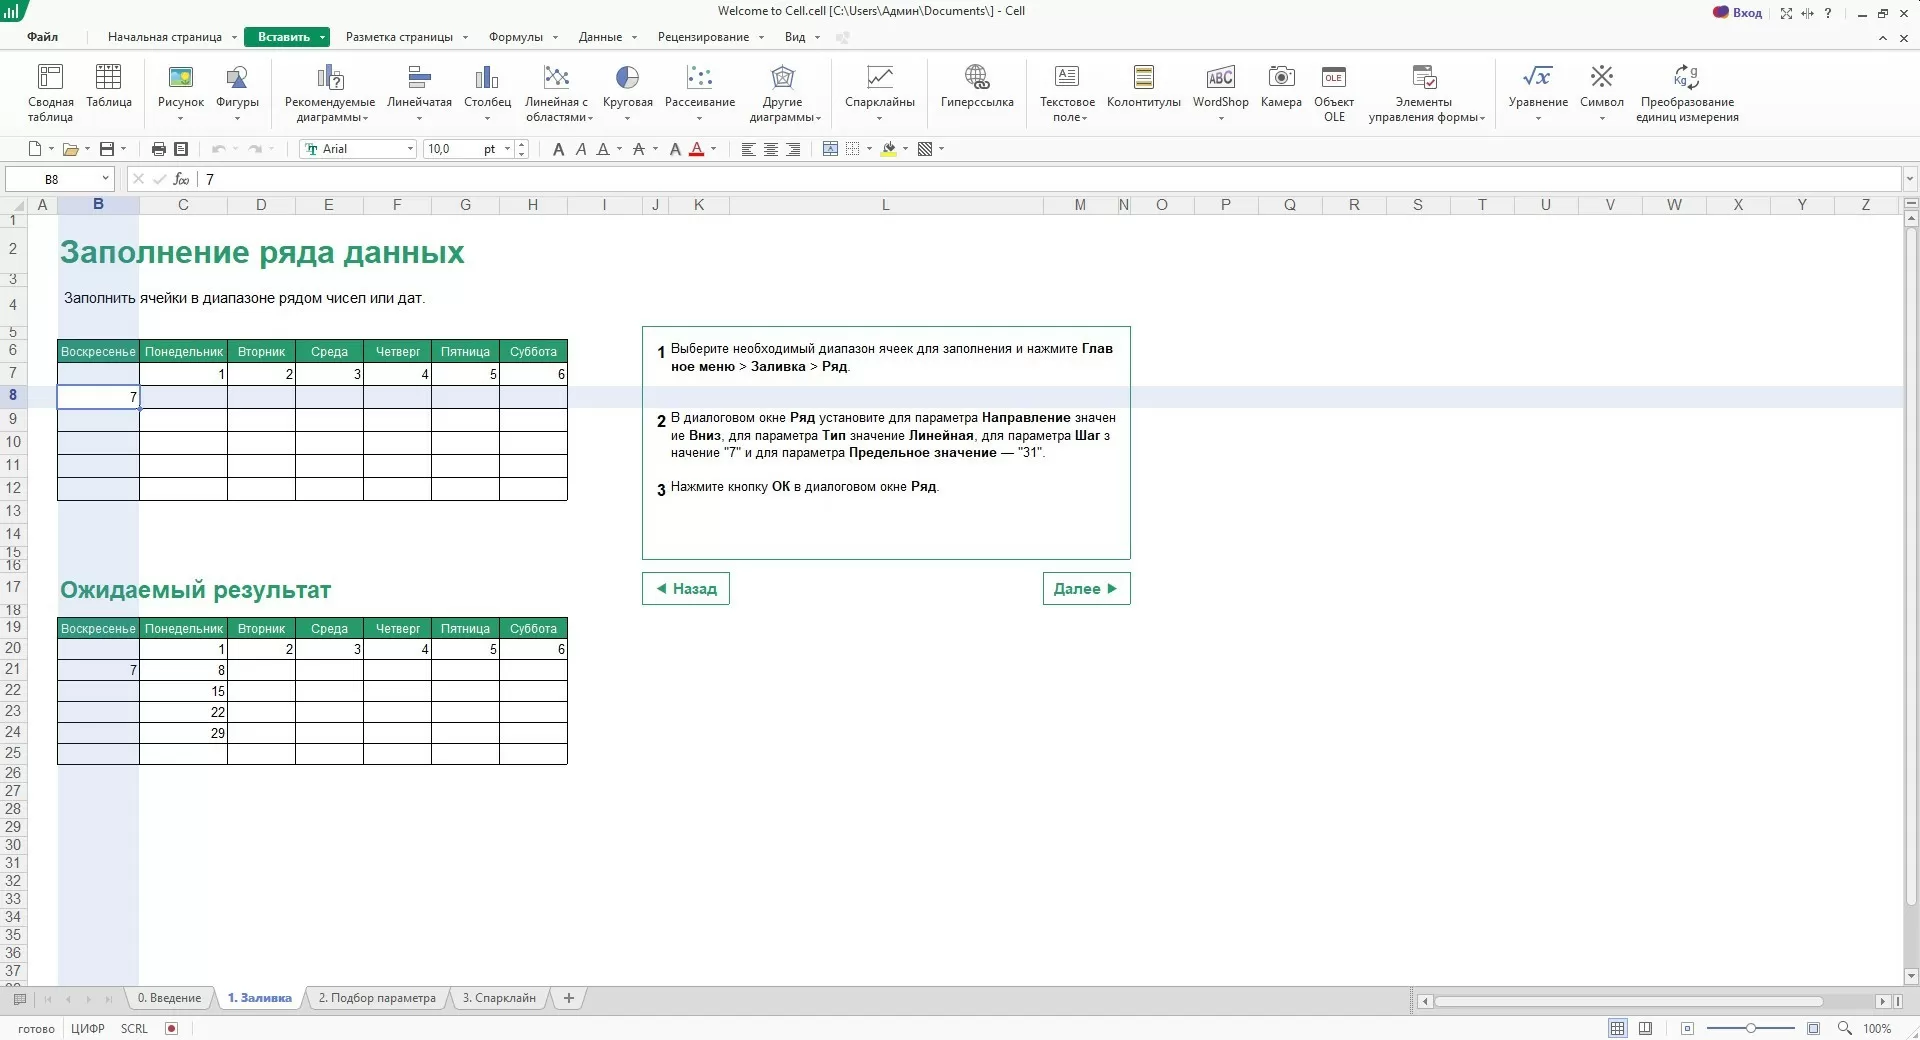This screenshot has width=1920, height=1040.
Task: Expand the Фигуры shapes dropdown
Action: point(237,119)
